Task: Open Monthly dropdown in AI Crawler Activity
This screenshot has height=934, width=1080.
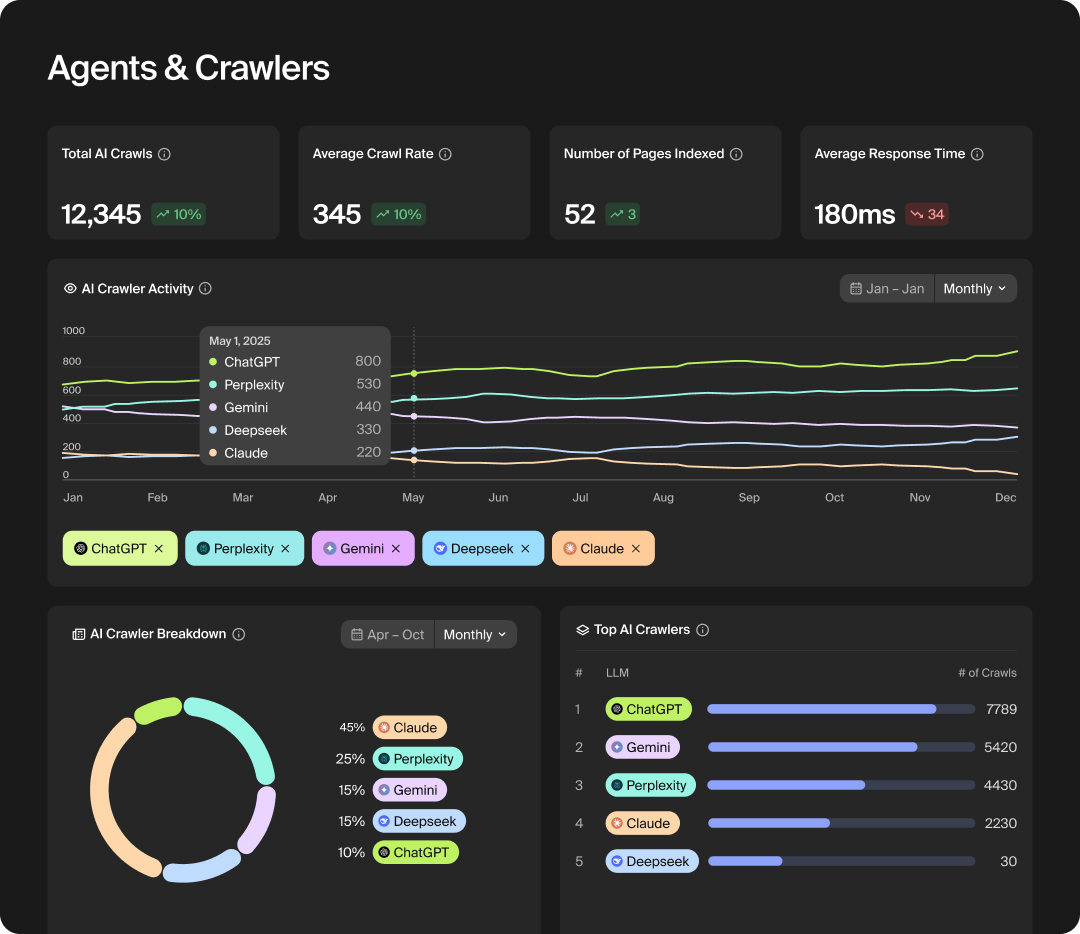Action: pos(975,289)
